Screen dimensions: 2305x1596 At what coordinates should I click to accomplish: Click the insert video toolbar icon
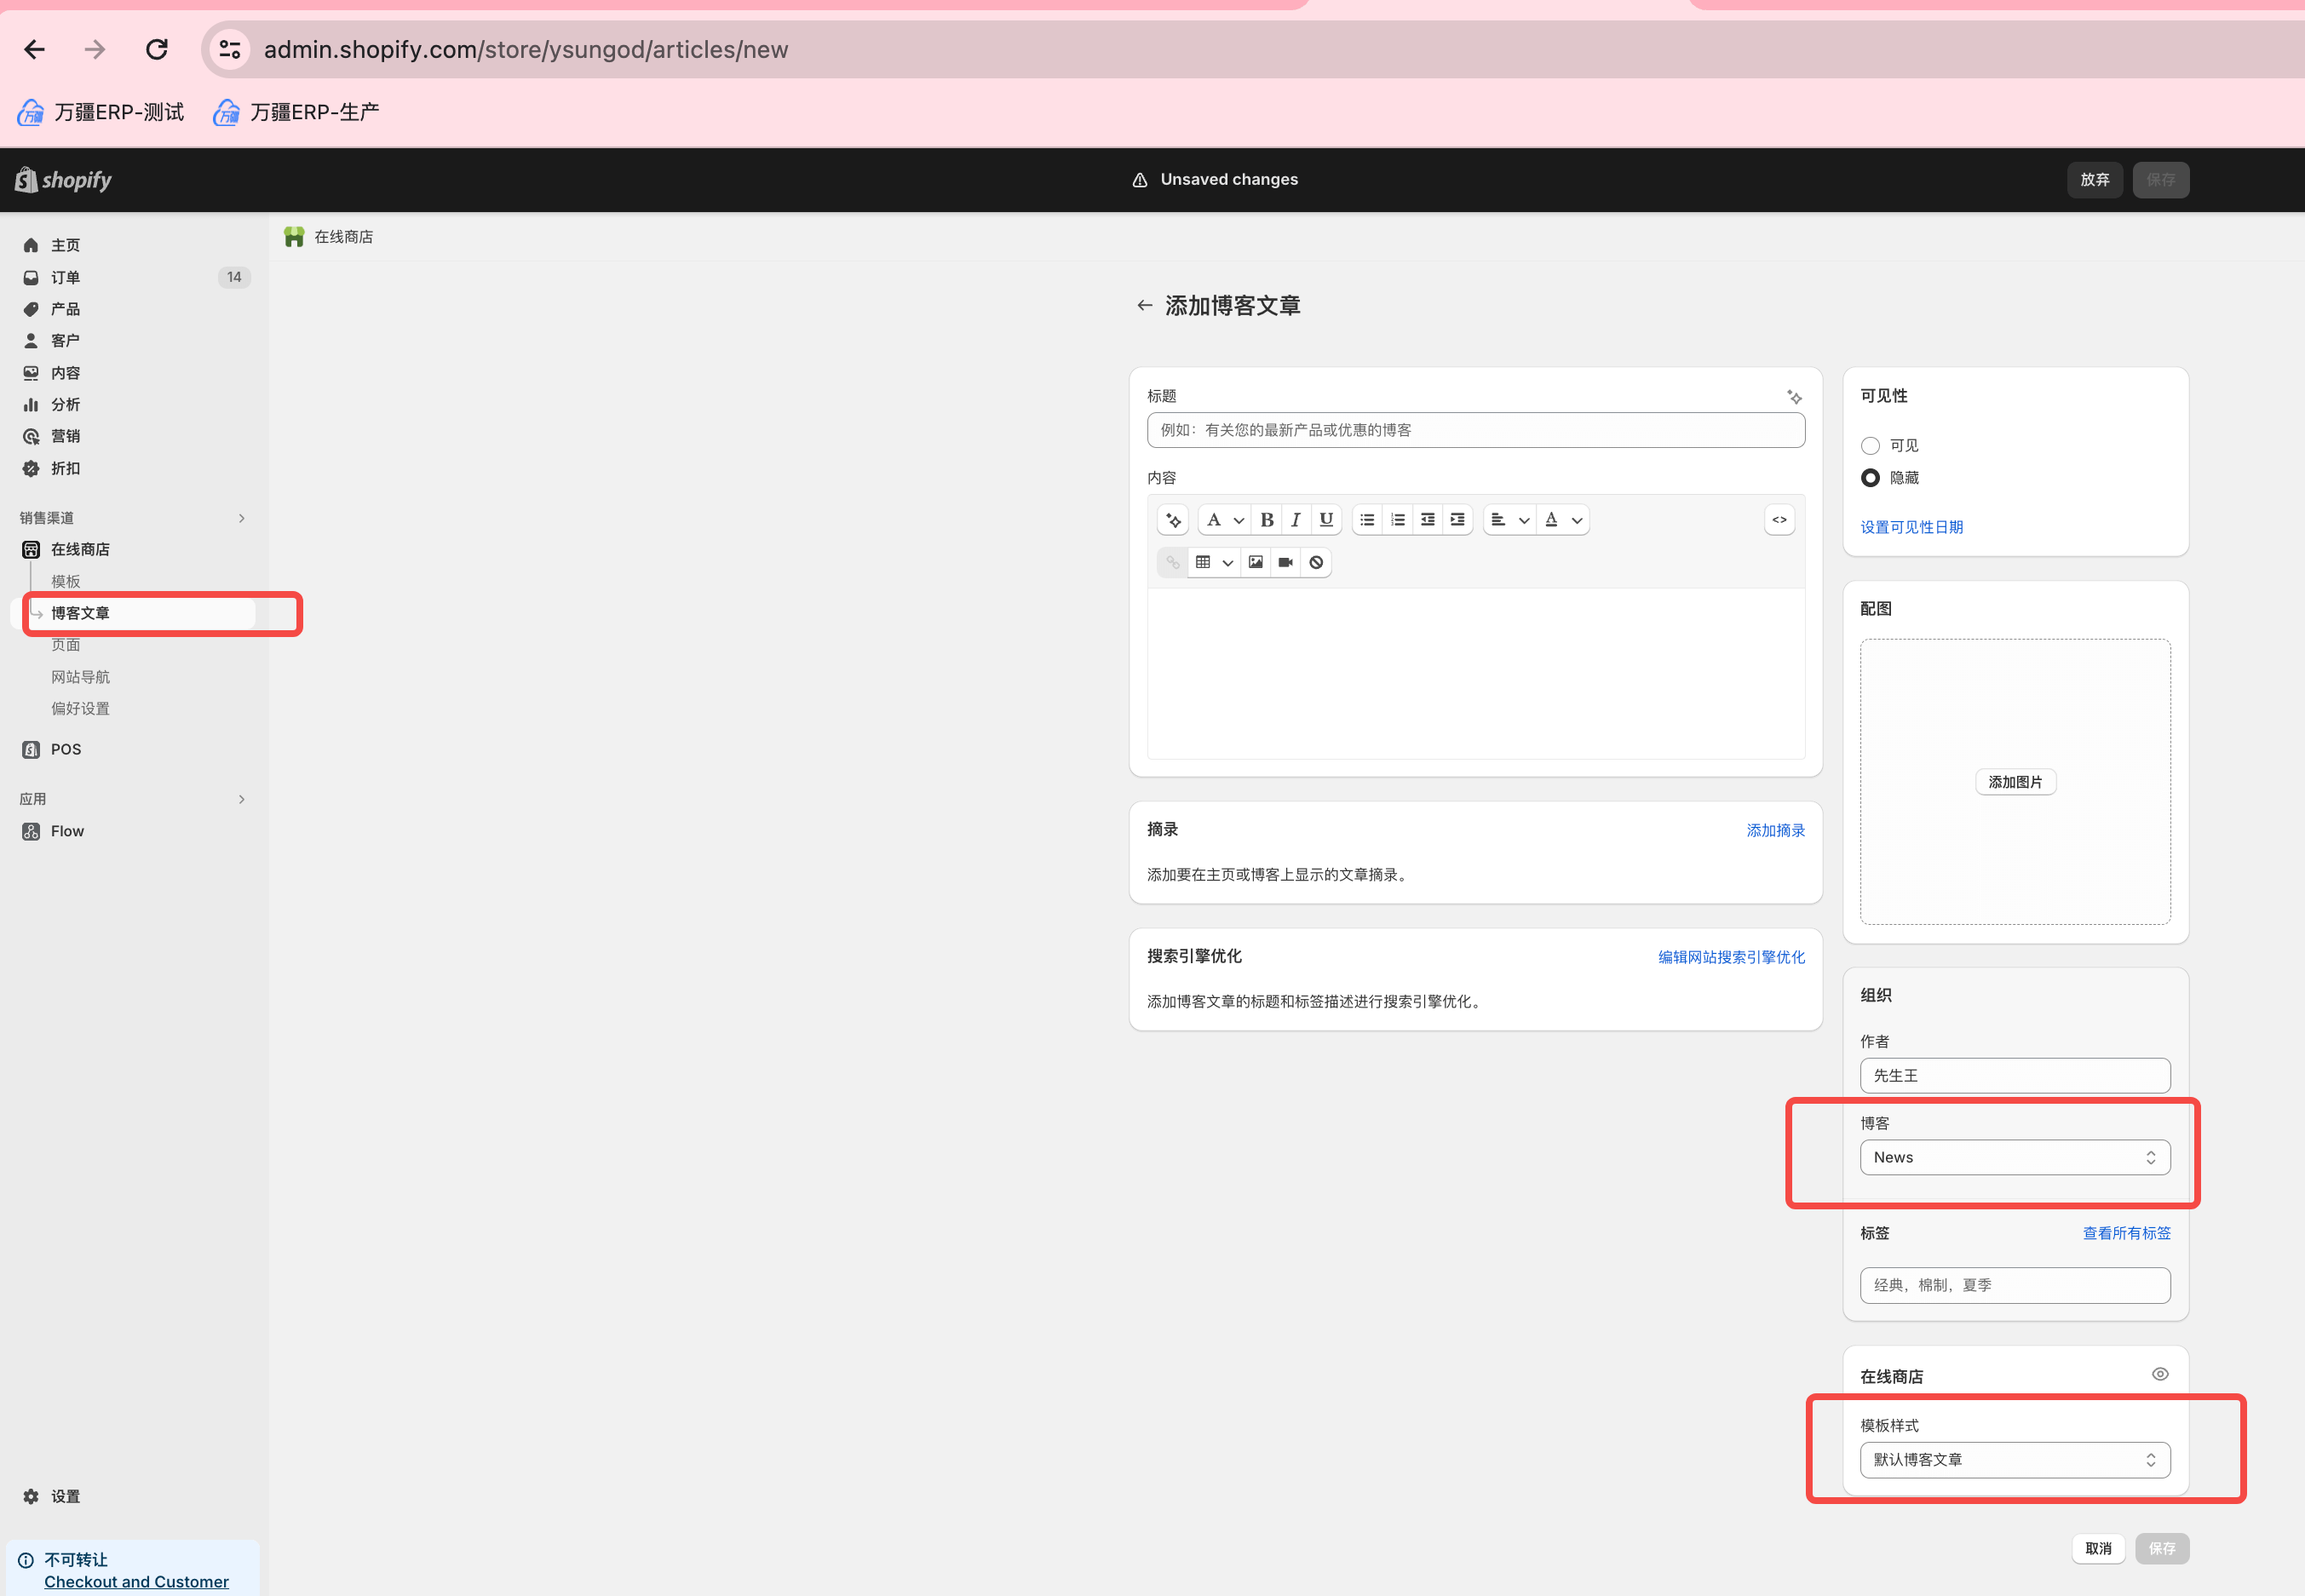[x=1285, y=562]
